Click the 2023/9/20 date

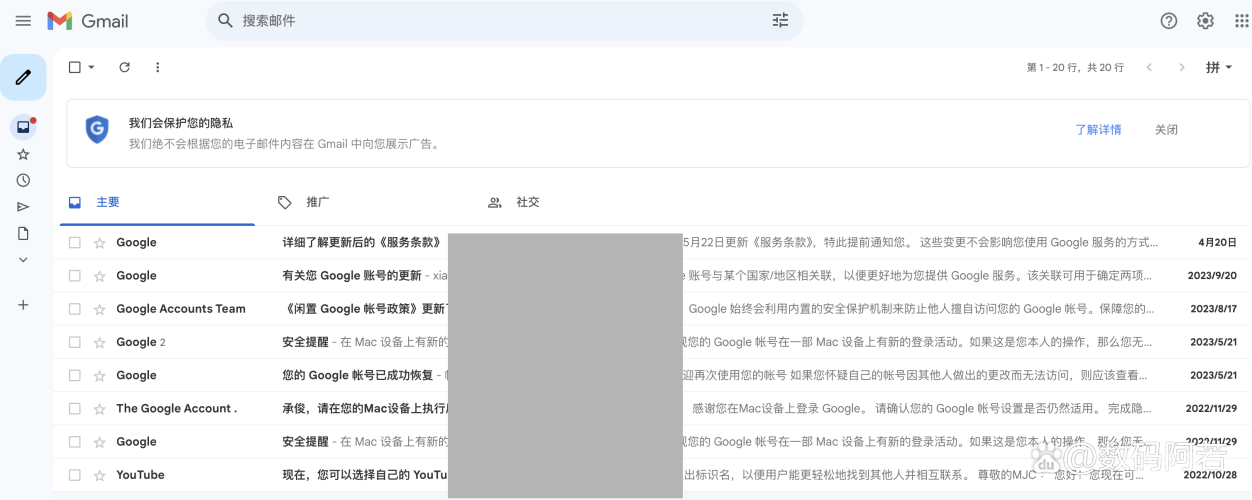click(x=1213, y=276)
